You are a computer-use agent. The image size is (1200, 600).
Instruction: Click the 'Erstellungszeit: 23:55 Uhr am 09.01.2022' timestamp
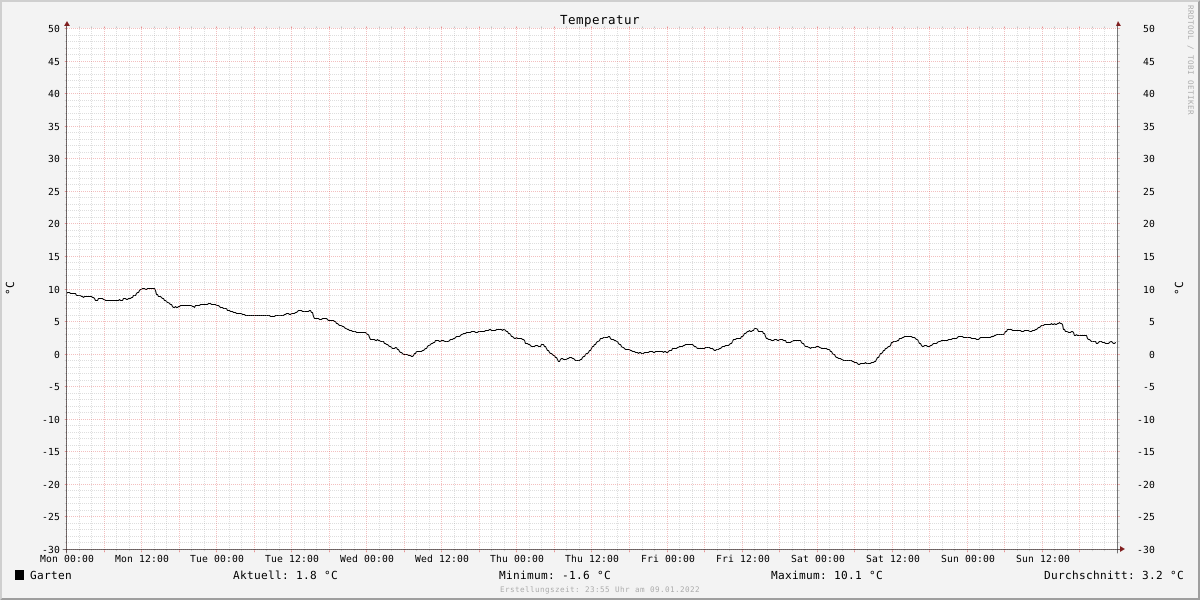pos(600,590)
